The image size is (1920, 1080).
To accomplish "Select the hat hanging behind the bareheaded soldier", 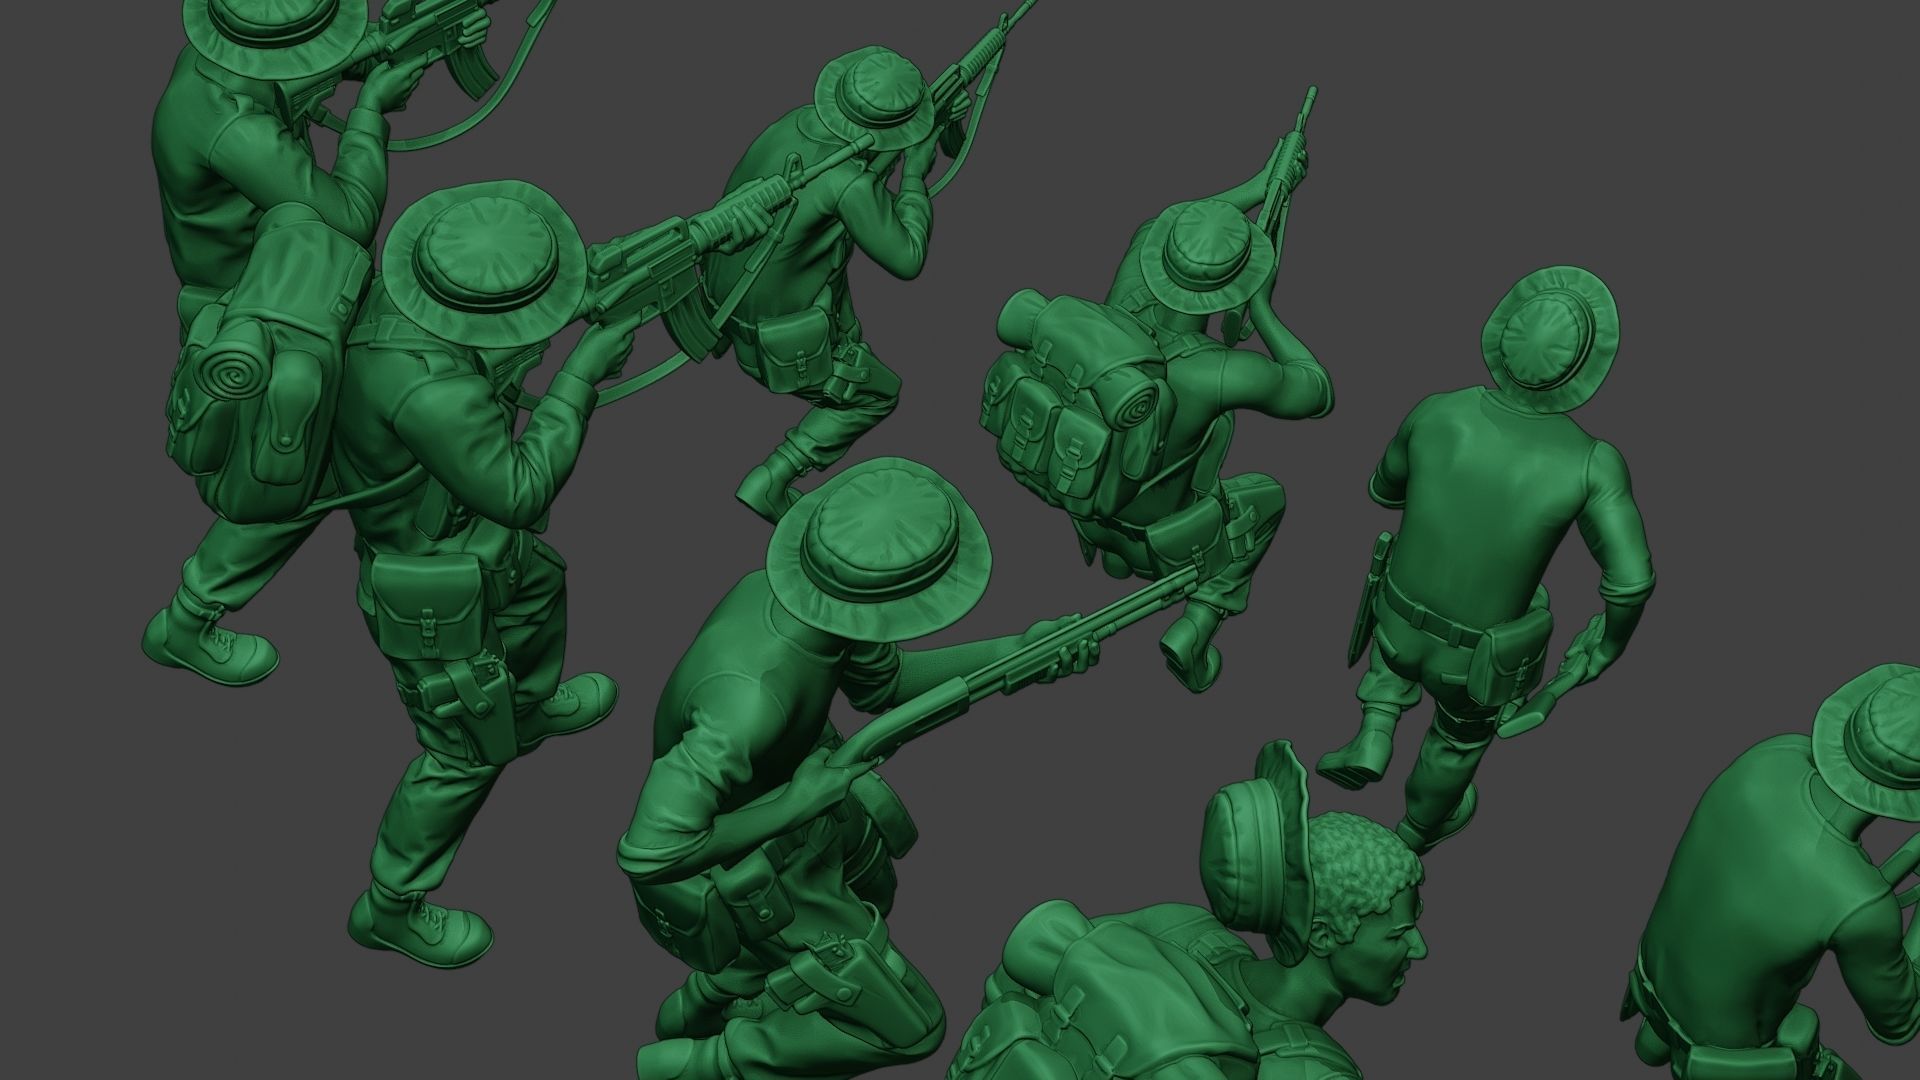I will [x=1250, y=840].
